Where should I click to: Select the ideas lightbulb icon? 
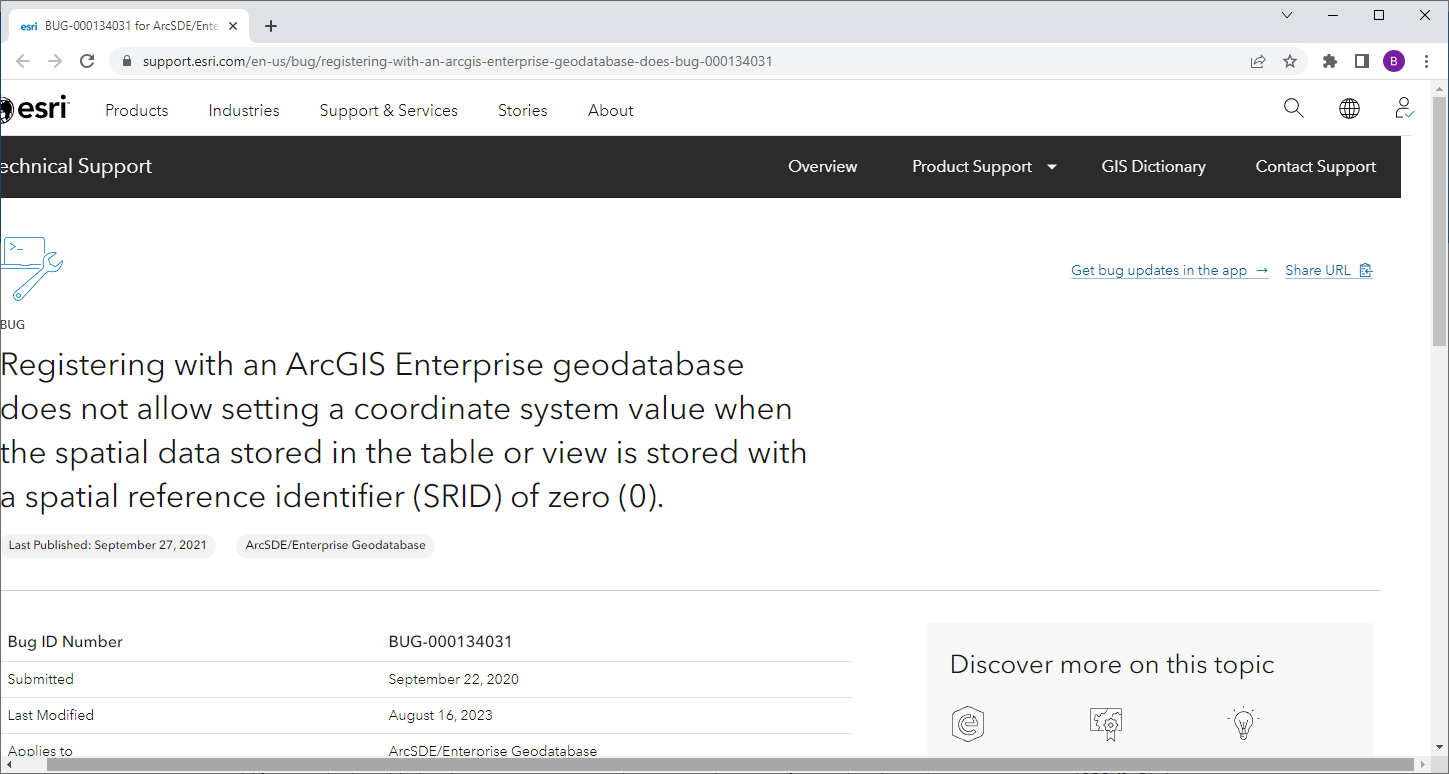(1243, 723)
